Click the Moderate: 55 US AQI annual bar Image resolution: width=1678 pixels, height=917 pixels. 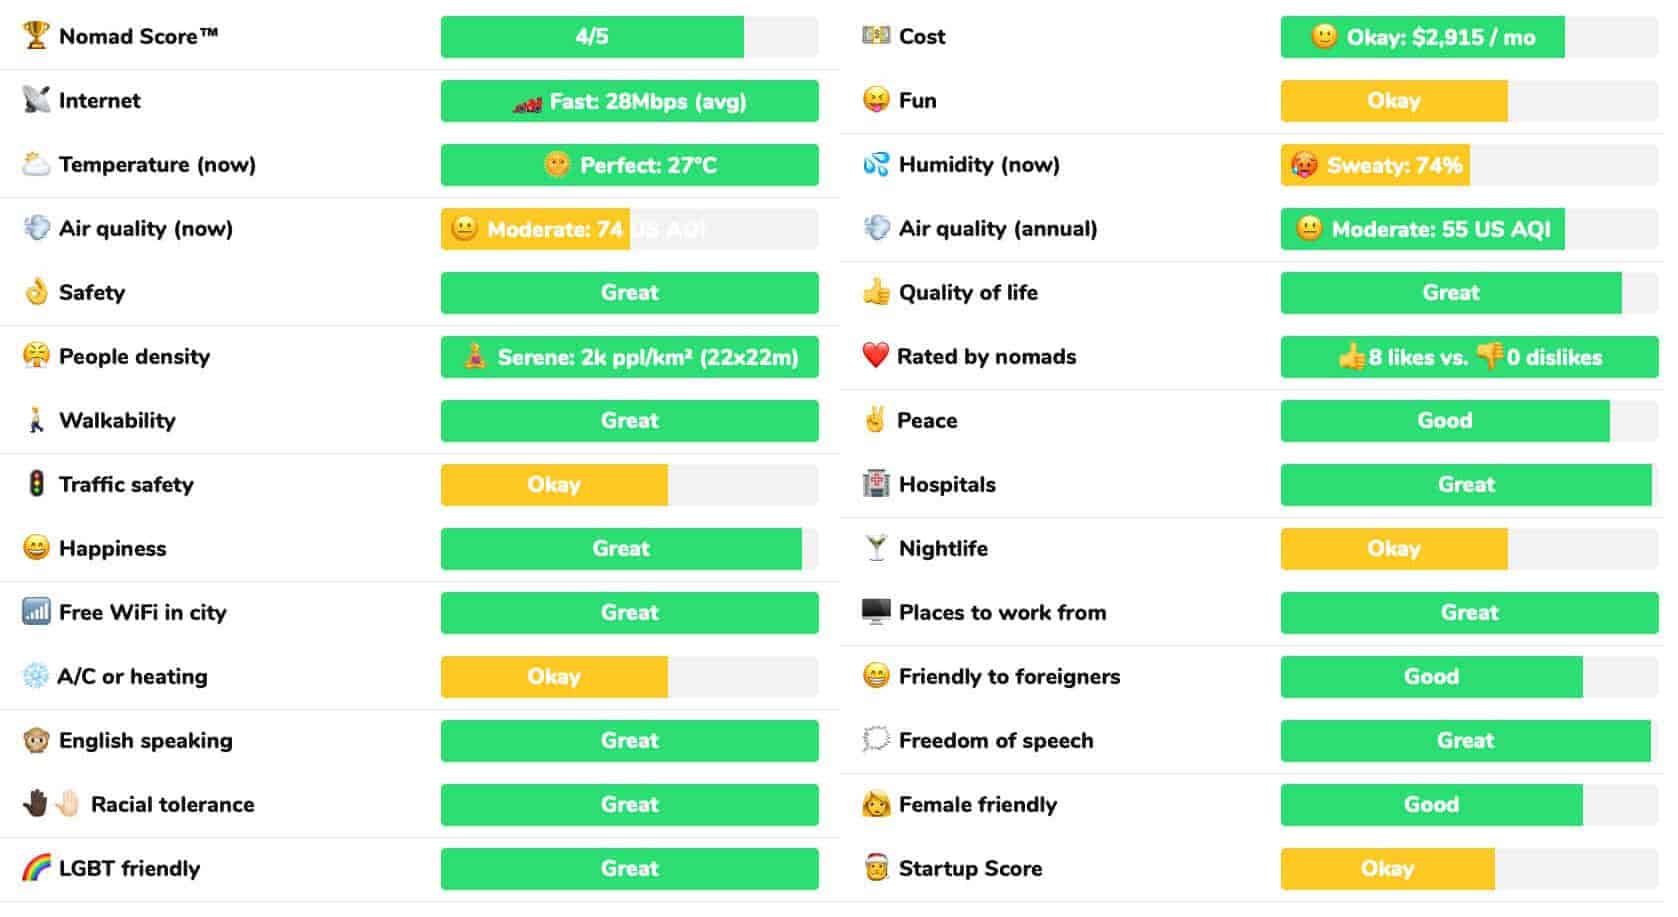(x=1469, y=229)
